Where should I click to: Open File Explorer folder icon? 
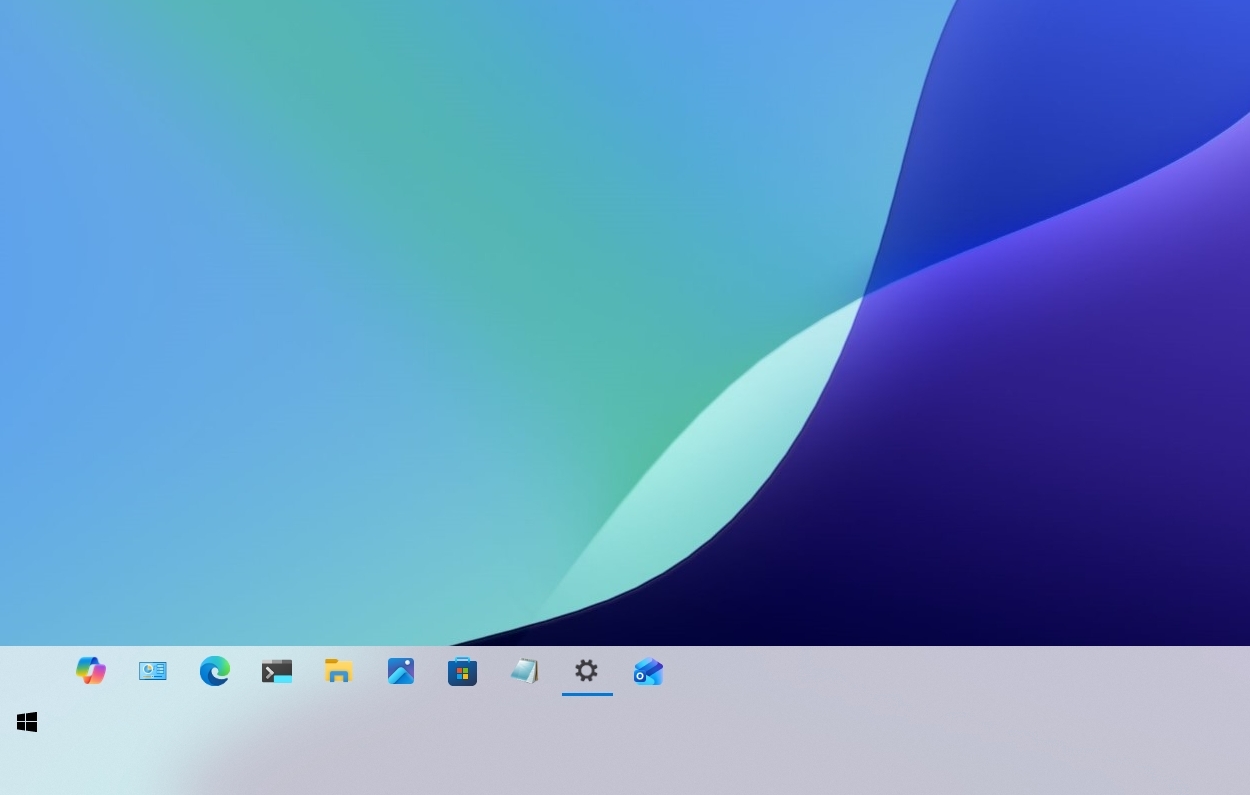(339, 670)
